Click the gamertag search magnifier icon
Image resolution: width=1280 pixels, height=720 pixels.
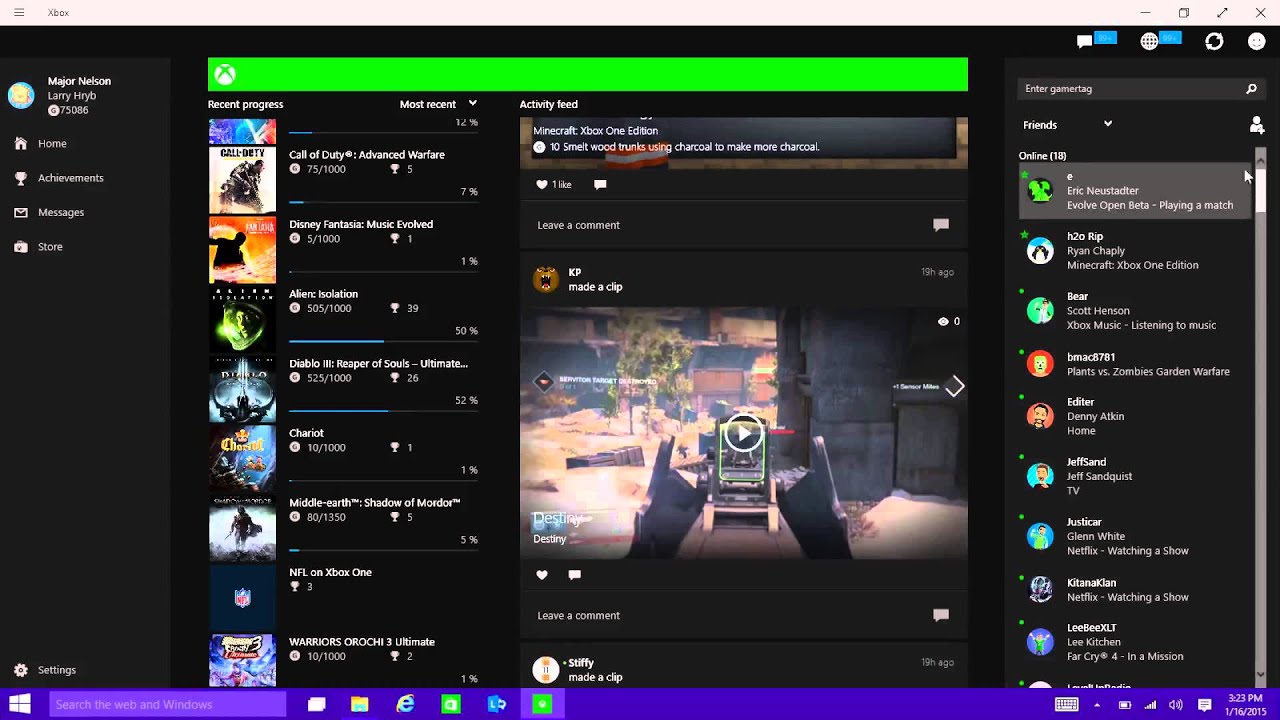pos(1251,89)
